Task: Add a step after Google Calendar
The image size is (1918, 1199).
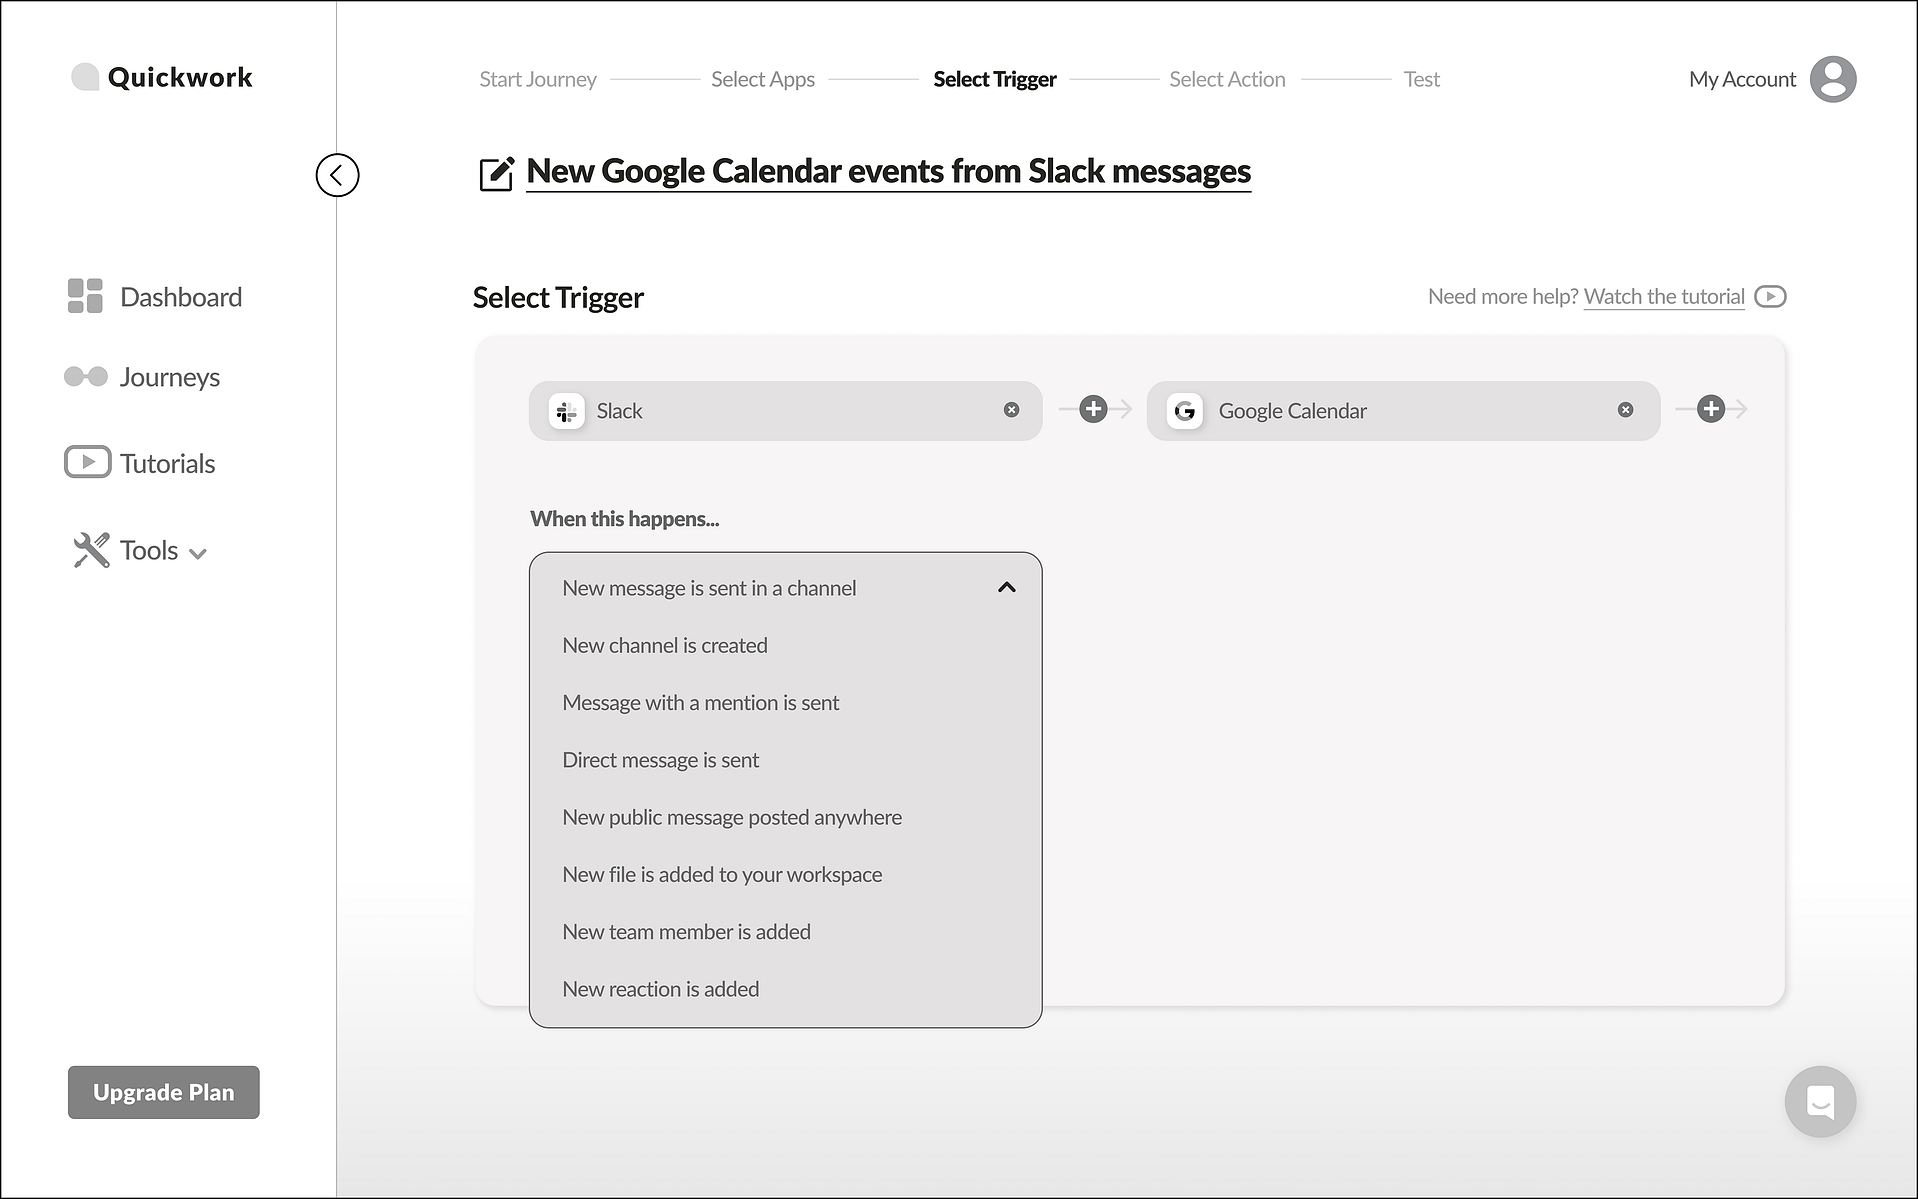Action: click(1712, 409)
